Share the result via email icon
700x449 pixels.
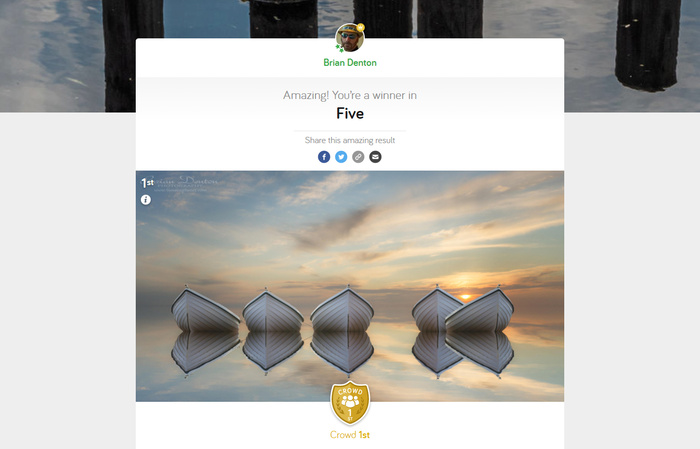pyautogui.click(x=375, y=157)
